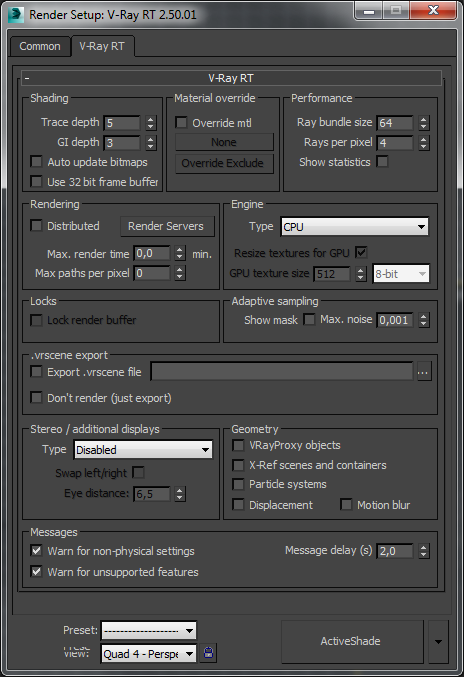Click the Message delay spinner

pyautogui.click(x=423, y=551)
